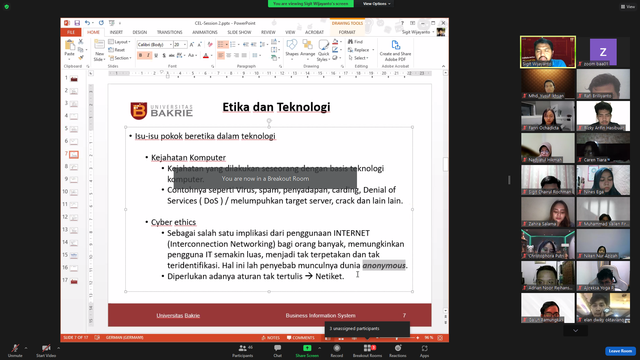This screenshot has width=640, height=360.
Task: Open the REVIEW ribbon tab
Action: click(x=268, y=32)
